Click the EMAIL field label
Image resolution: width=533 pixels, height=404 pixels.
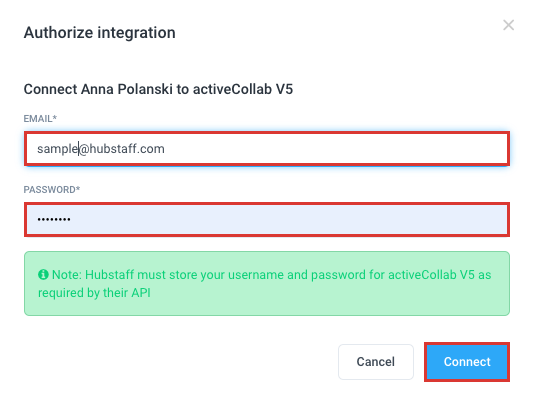pyautogui.click(x=38, y=119)
